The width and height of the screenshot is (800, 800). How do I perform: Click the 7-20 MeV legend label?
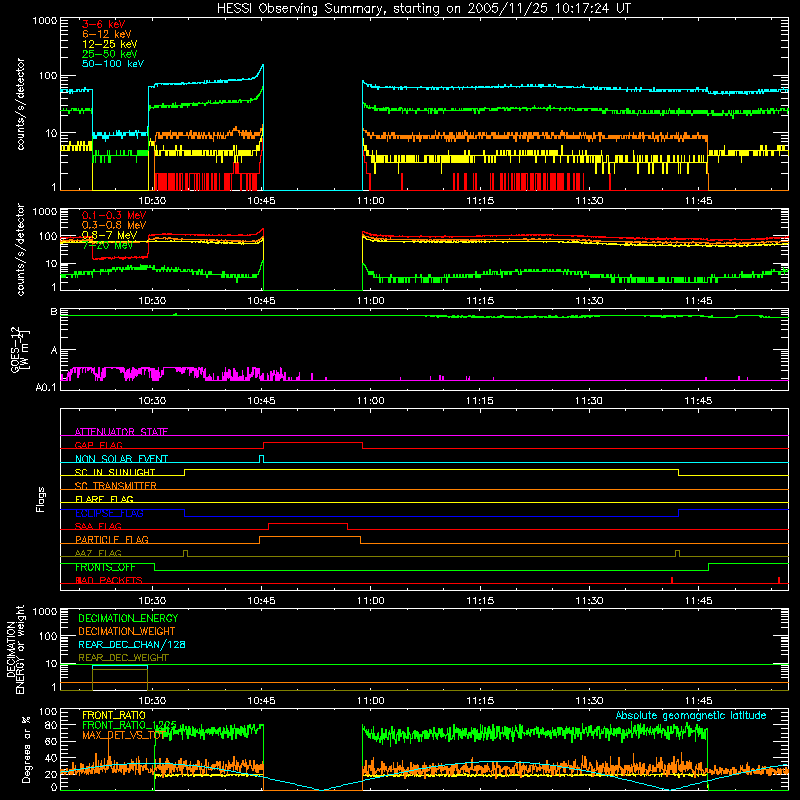[107, 245]
